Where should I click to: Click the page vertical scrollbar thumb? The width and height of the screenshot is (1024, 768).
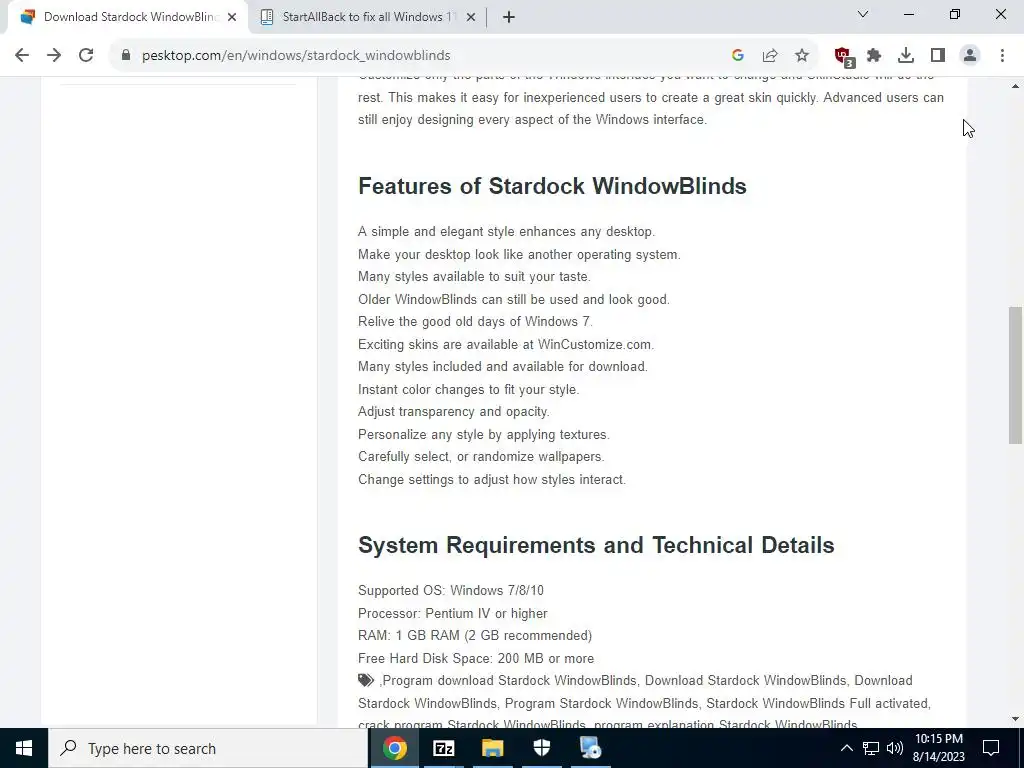pos(1016,376)
